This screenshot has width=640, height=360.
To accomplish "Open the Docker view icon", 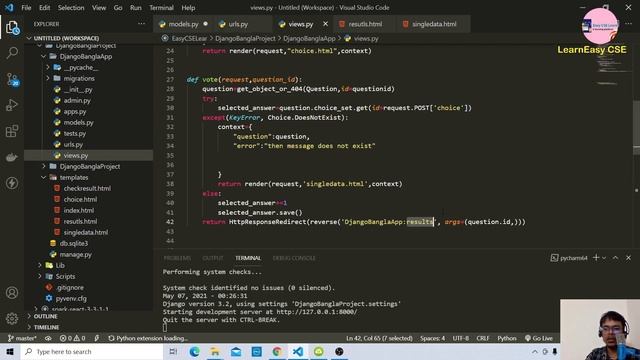I will 12,157.
